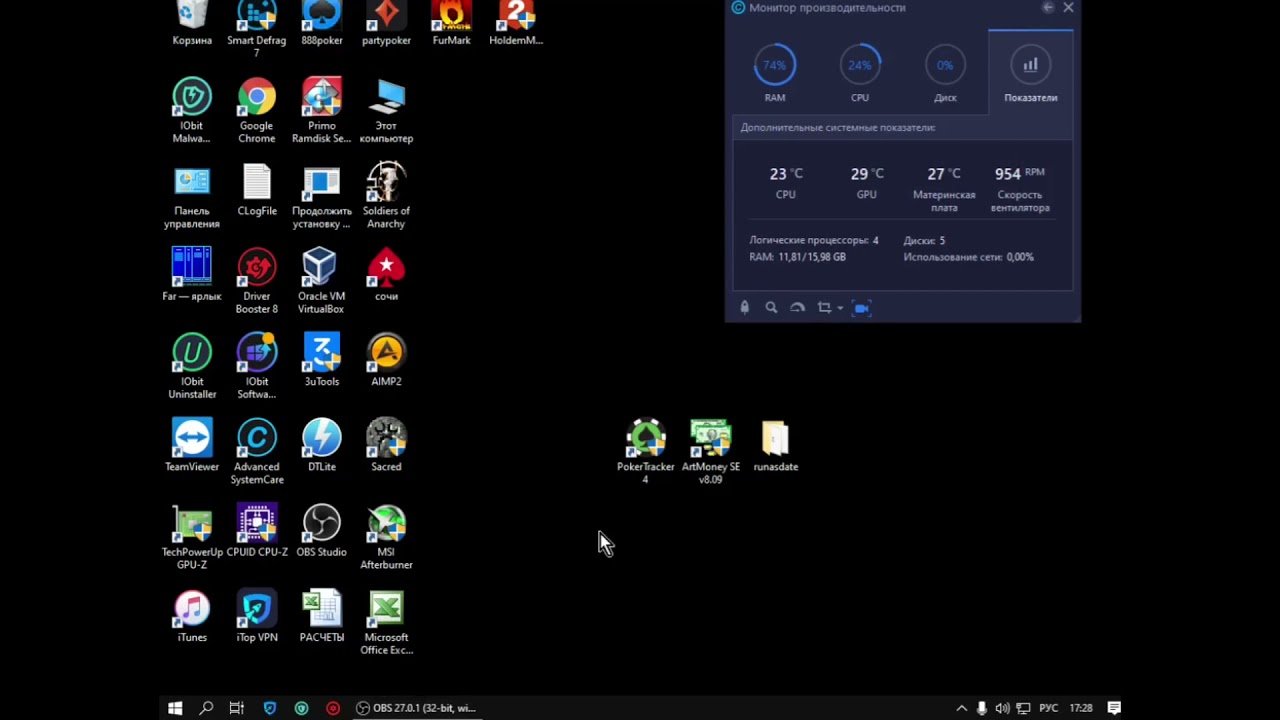1280x720 pixels.
Task: Select the Oracle VM VirtualBox icon
Action: click(x=322, y=281)
